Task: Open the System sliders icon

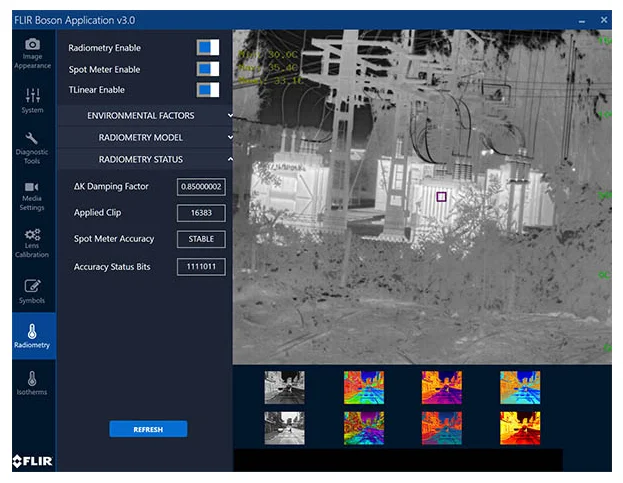Action: 33,96
